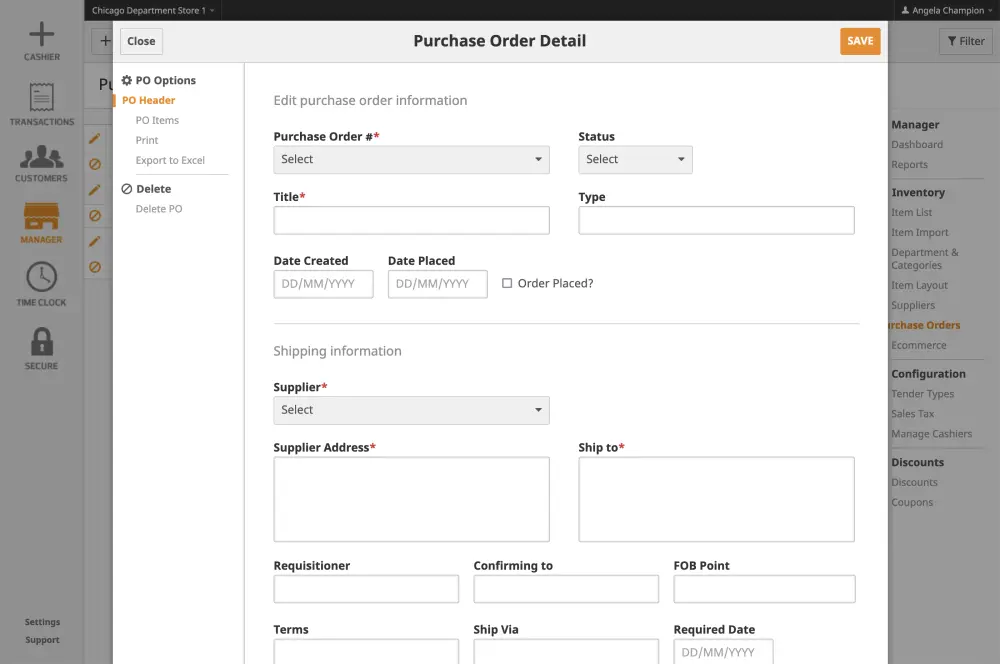The height and width of the screenshot is (664, 1000).
Task: Click the PO Options gear icon
Action: coord(127,80)
